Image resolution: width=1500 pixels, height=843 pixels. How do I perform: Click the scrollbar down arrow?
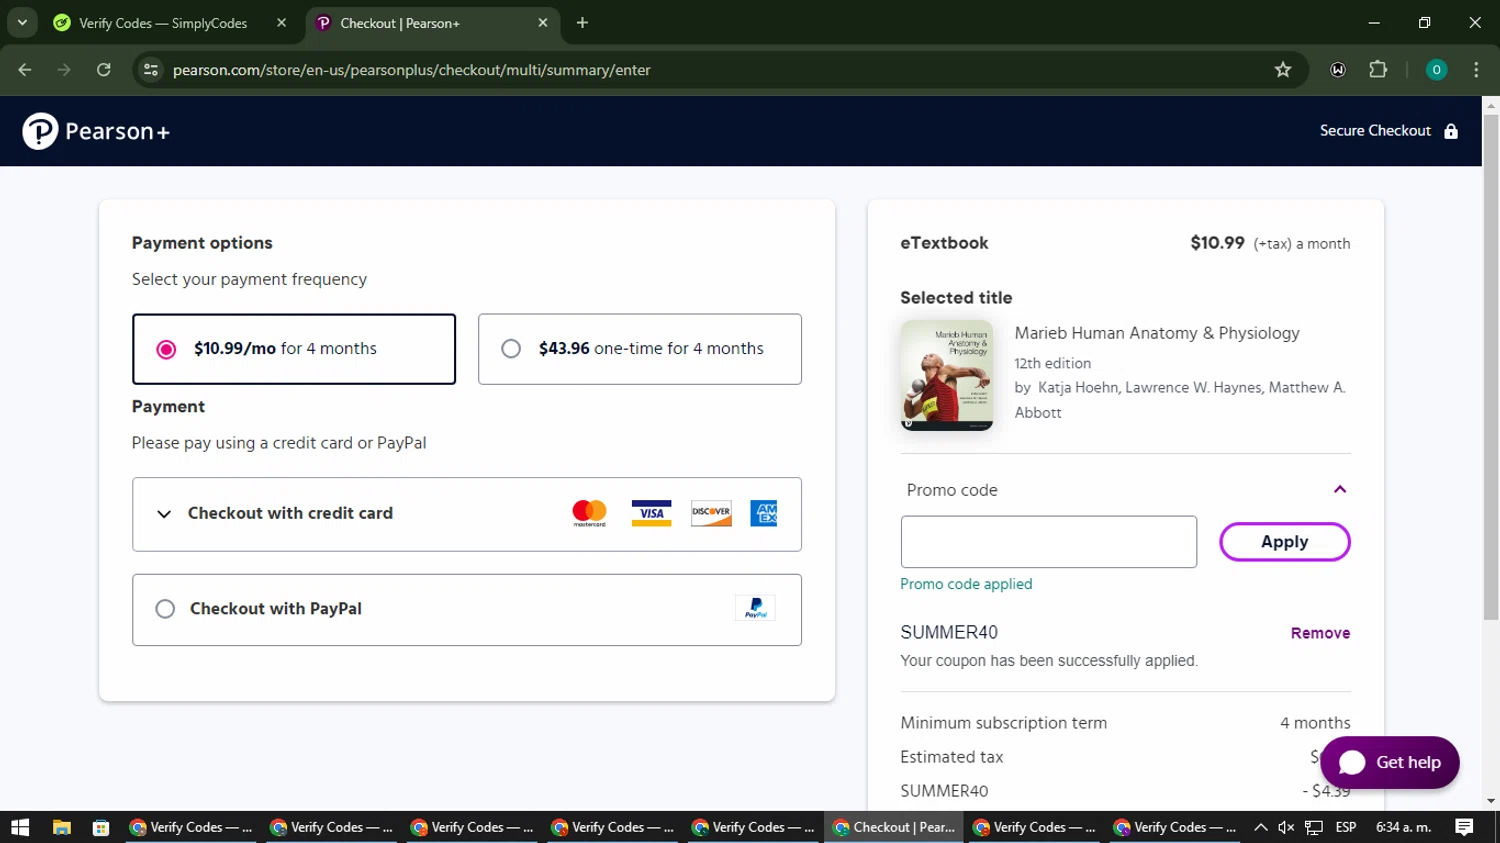click(1491, 801)
